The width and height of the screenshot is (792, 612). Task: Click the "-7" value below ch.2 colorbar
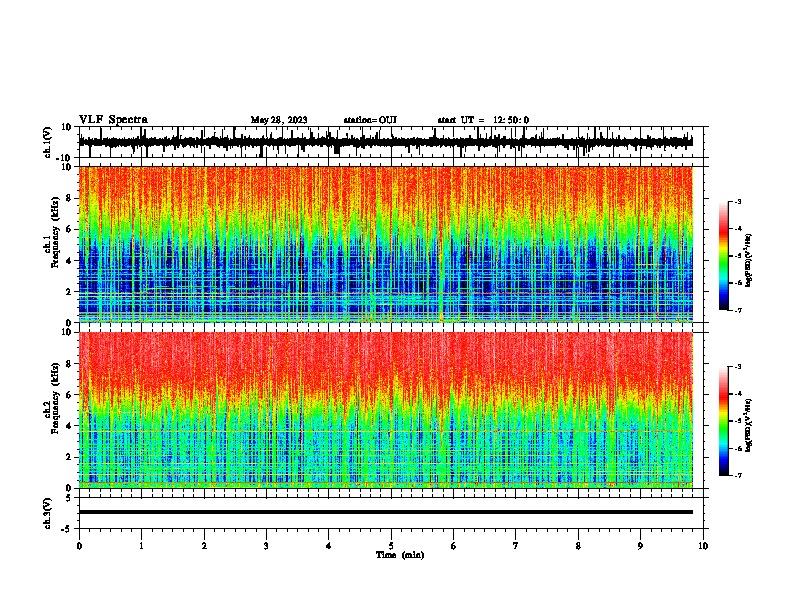[x=737, y=475]
